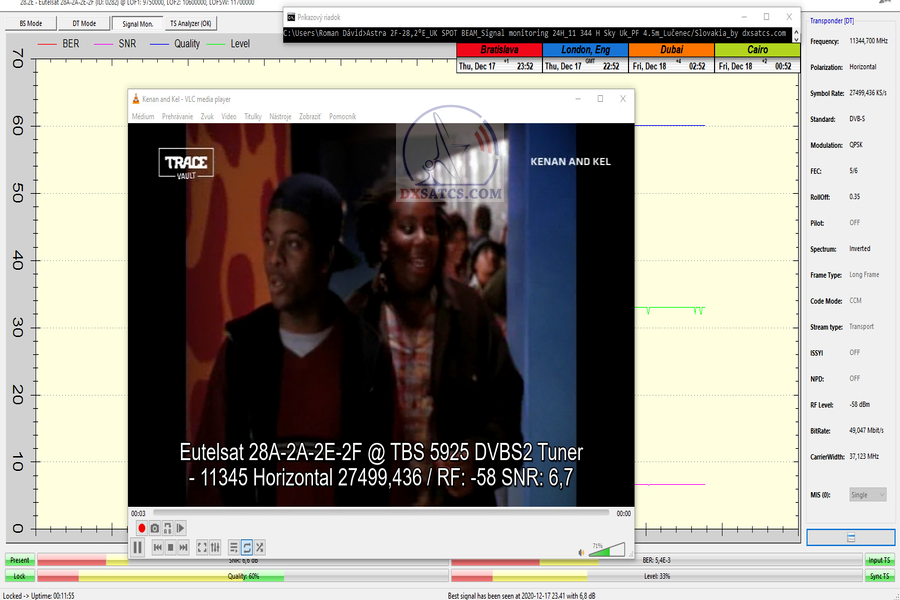
Task: Click the Input TS button
Action: tap(881, 561)
